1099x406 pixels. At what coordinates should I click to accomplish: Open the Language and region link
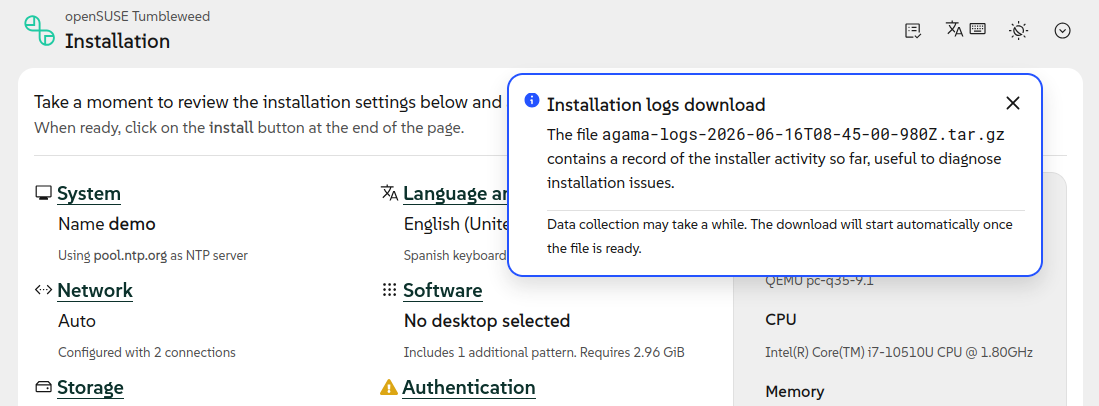tap(456, 194)
